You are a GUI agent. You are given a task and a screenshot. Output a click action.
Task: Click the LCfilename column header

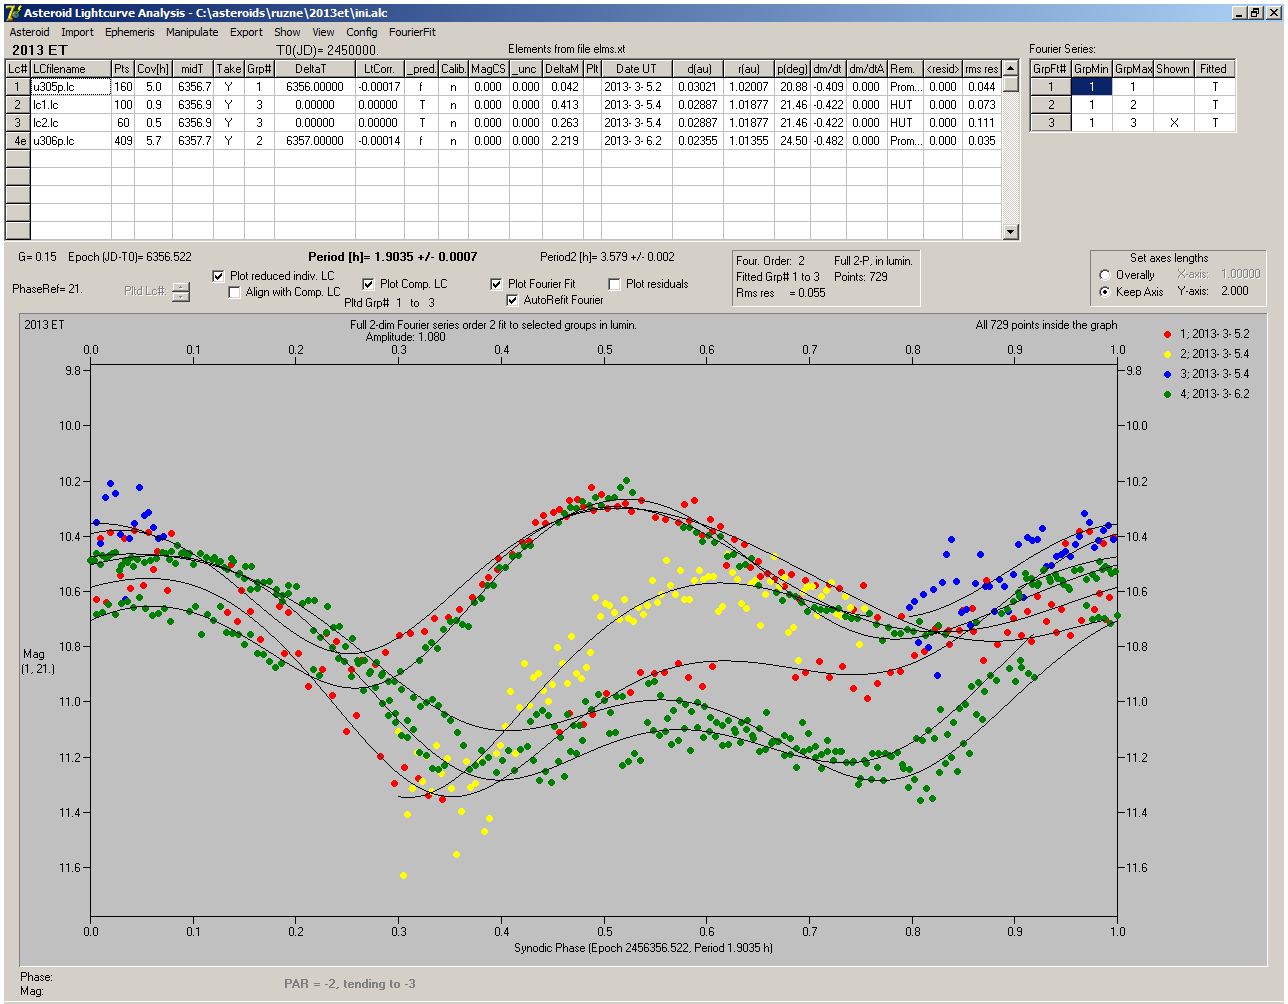click(70, 69)
